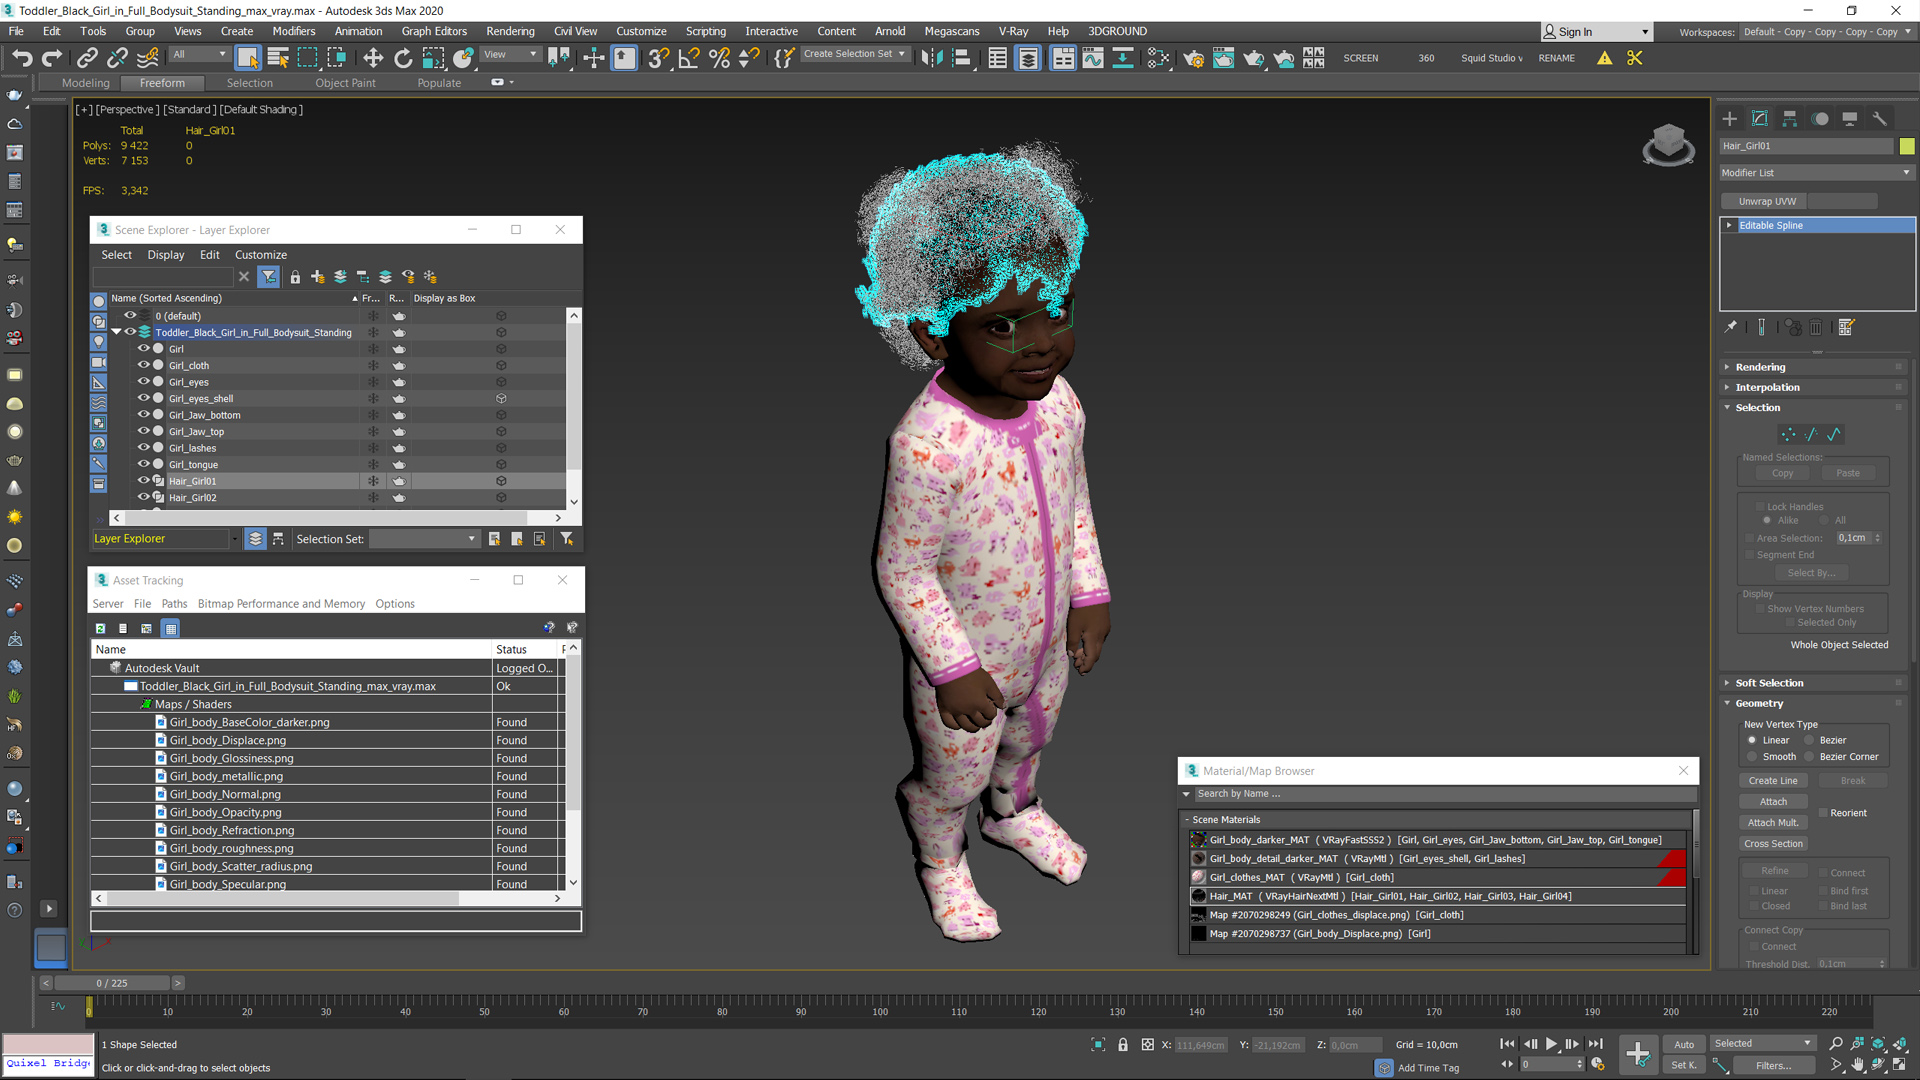
Task: Toggle visibility eye of Girl_cloth
Action: tap(143, 365)
